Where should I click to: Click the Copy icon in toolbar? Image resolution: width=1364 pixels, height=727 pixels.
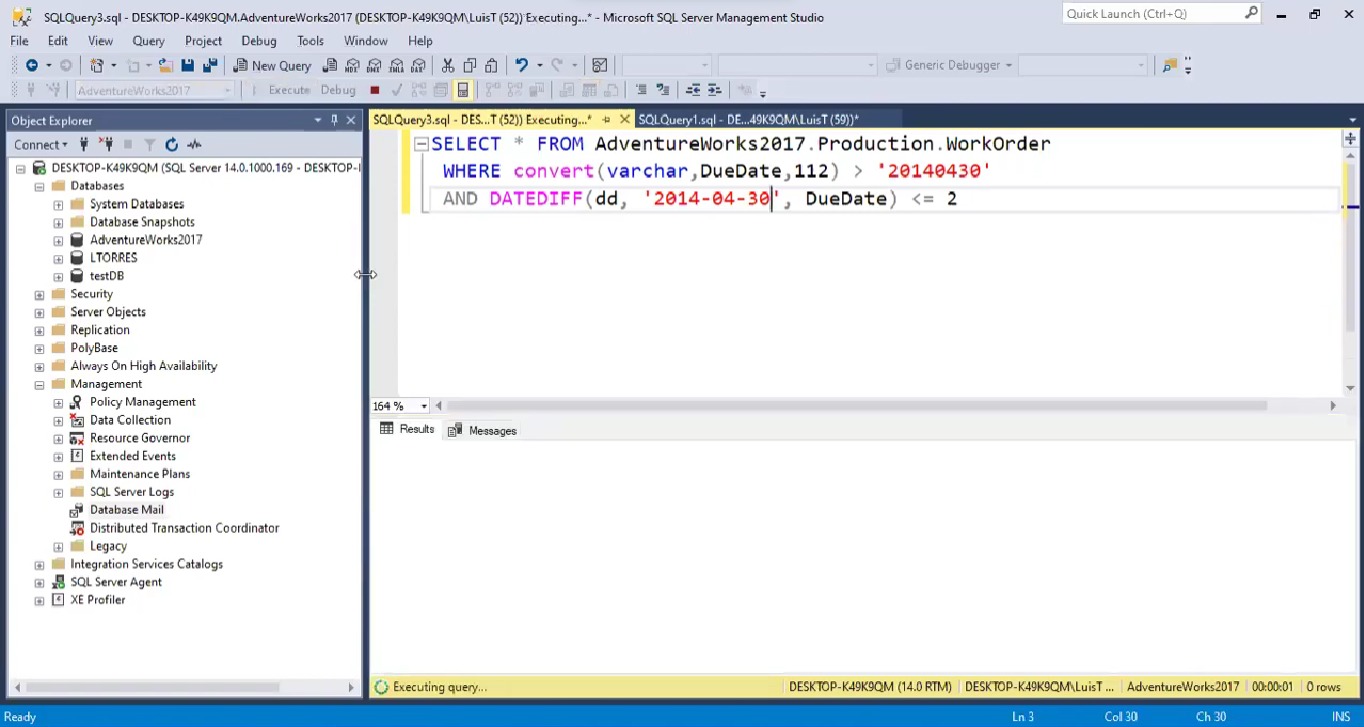click(469, 65)
